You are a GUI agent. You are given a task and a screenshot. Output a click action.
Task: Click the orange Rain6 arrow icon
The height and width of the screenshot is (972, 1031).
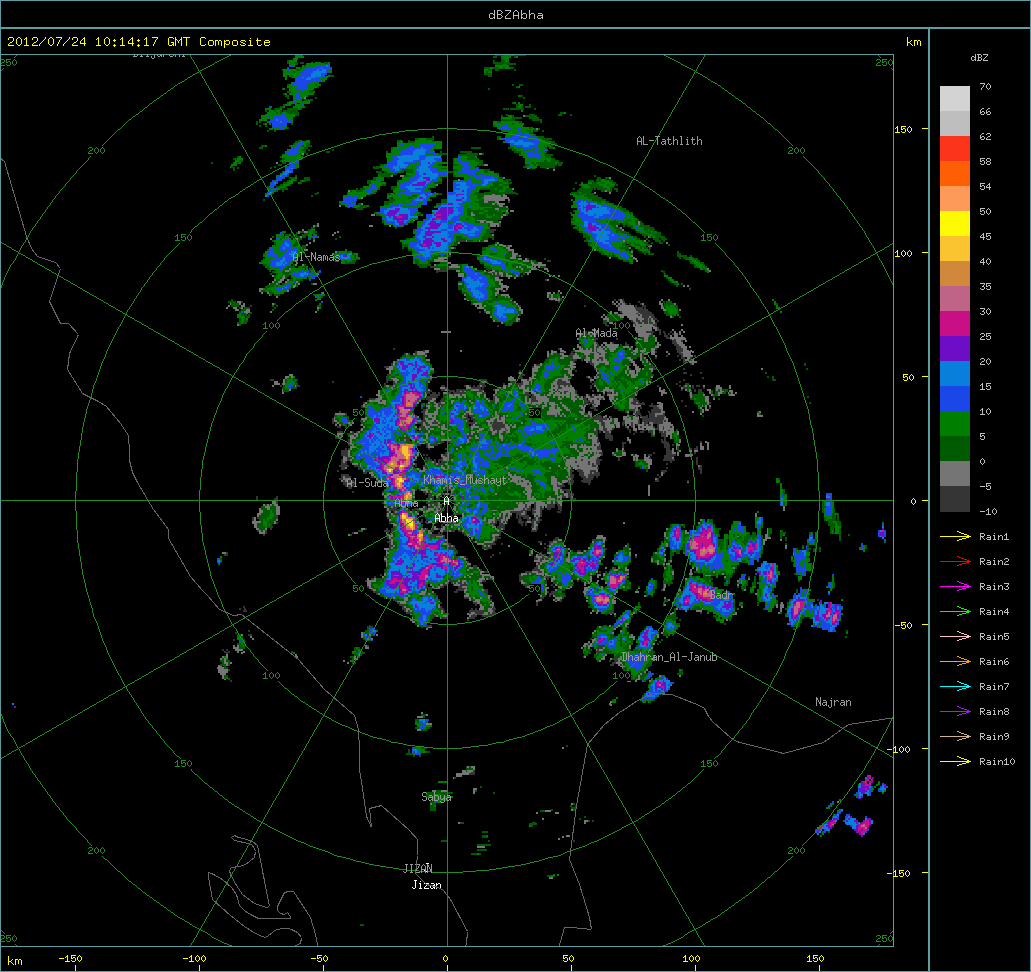[955, 662]
